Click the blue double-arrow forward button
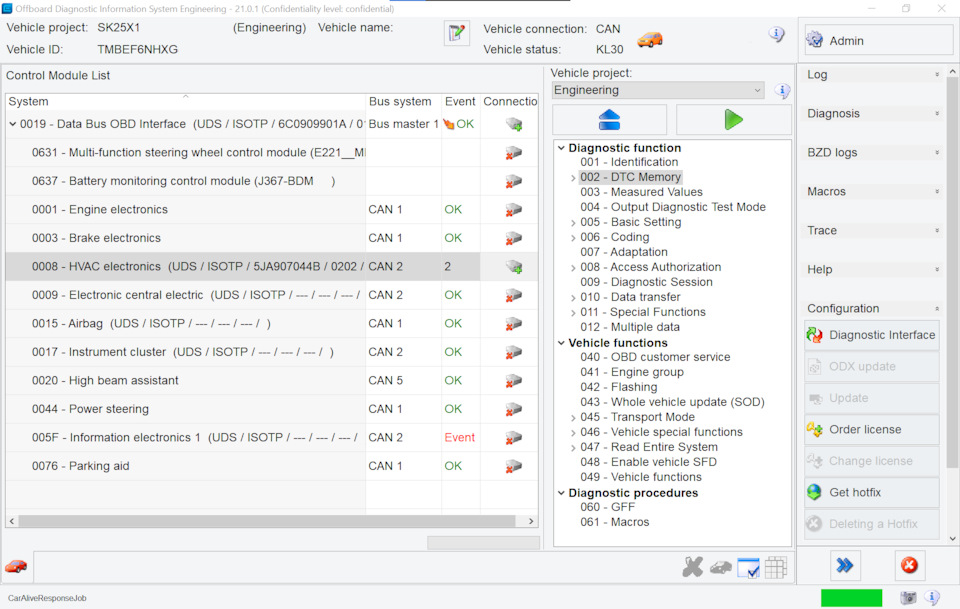The width and height of the screenshot is (960, 609). (x=845, y=566)
